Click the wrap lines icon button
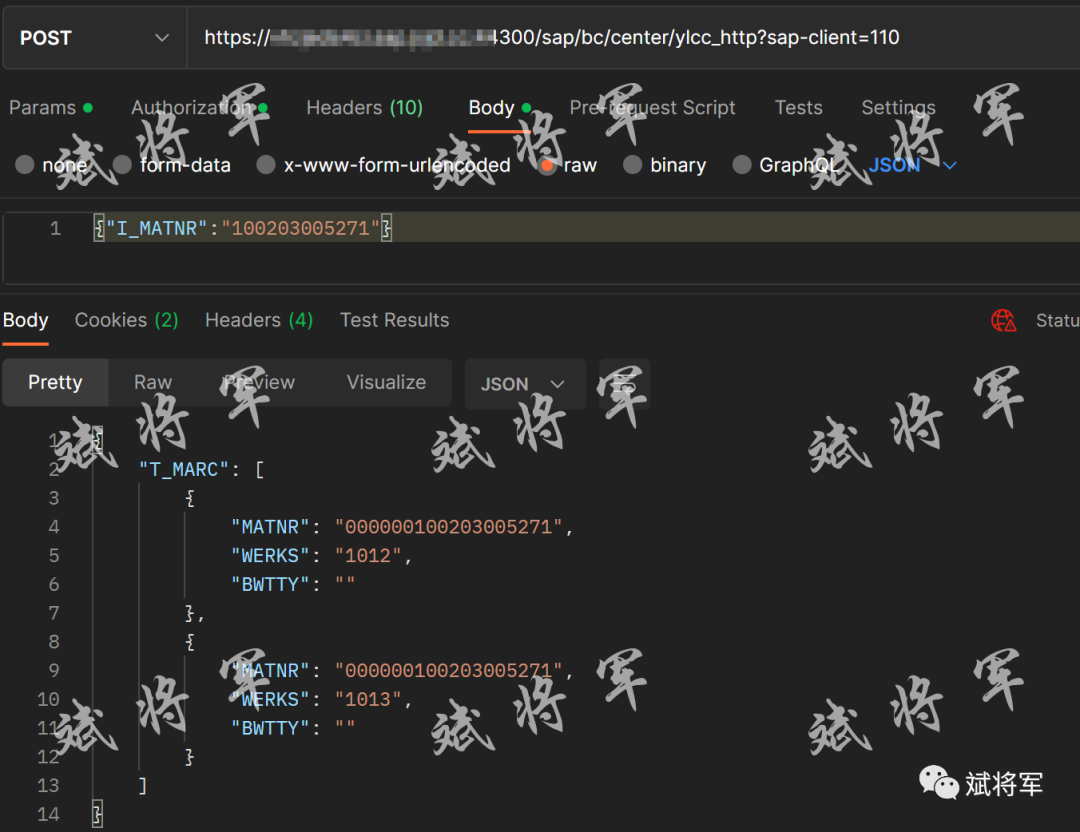 624,384
